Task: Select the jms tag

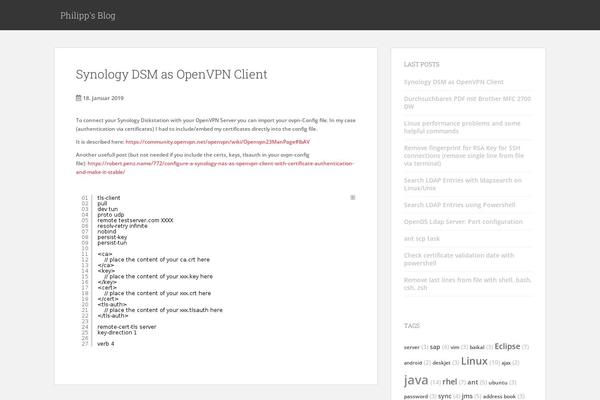Action: 467,396
